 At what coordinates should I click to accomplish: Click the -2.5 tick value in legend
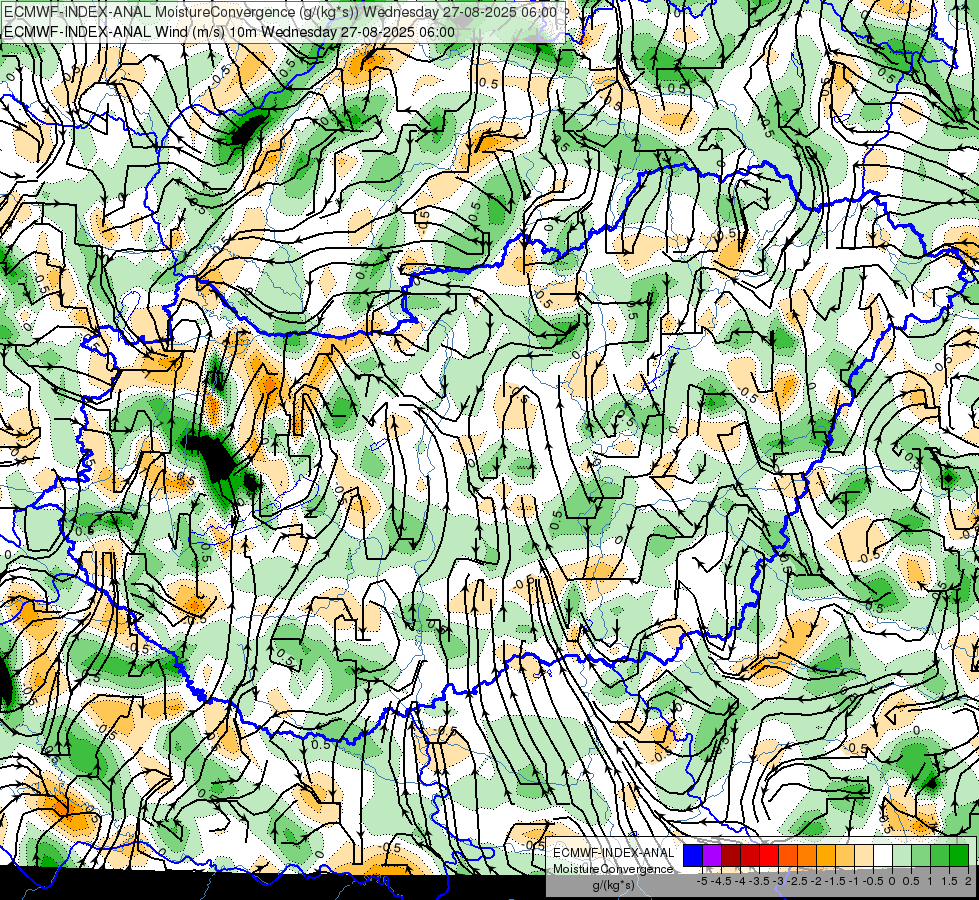pyautogui.click(x=797, y=881)
